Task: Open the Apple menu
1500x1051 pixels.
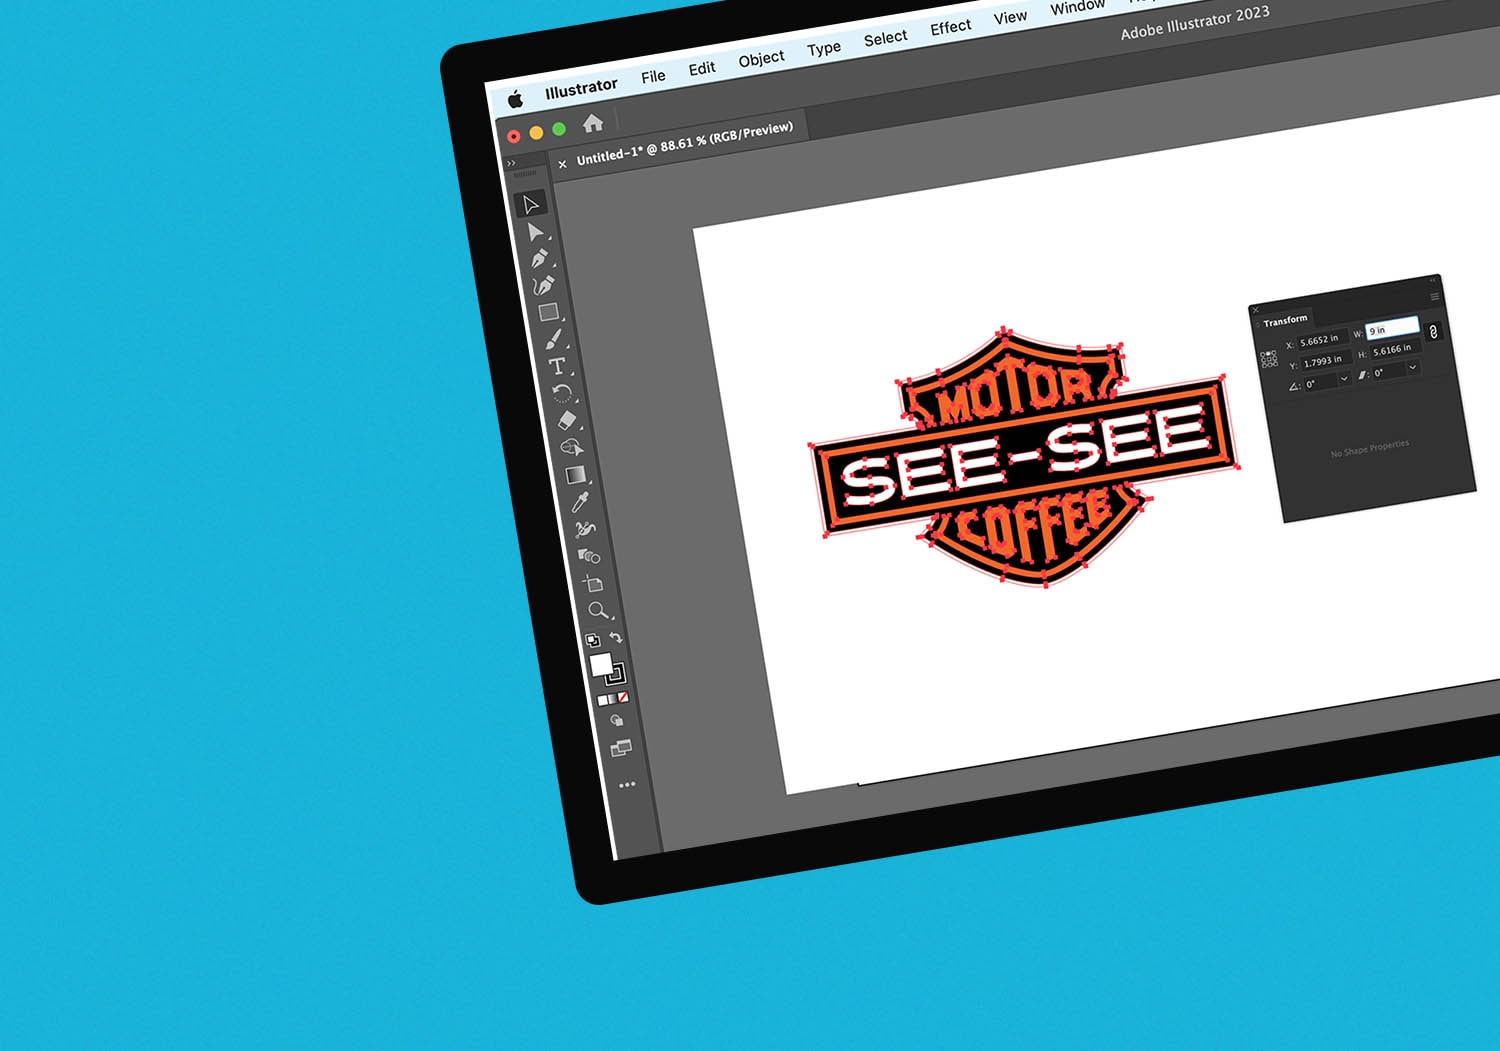Action: coord(516,99)
